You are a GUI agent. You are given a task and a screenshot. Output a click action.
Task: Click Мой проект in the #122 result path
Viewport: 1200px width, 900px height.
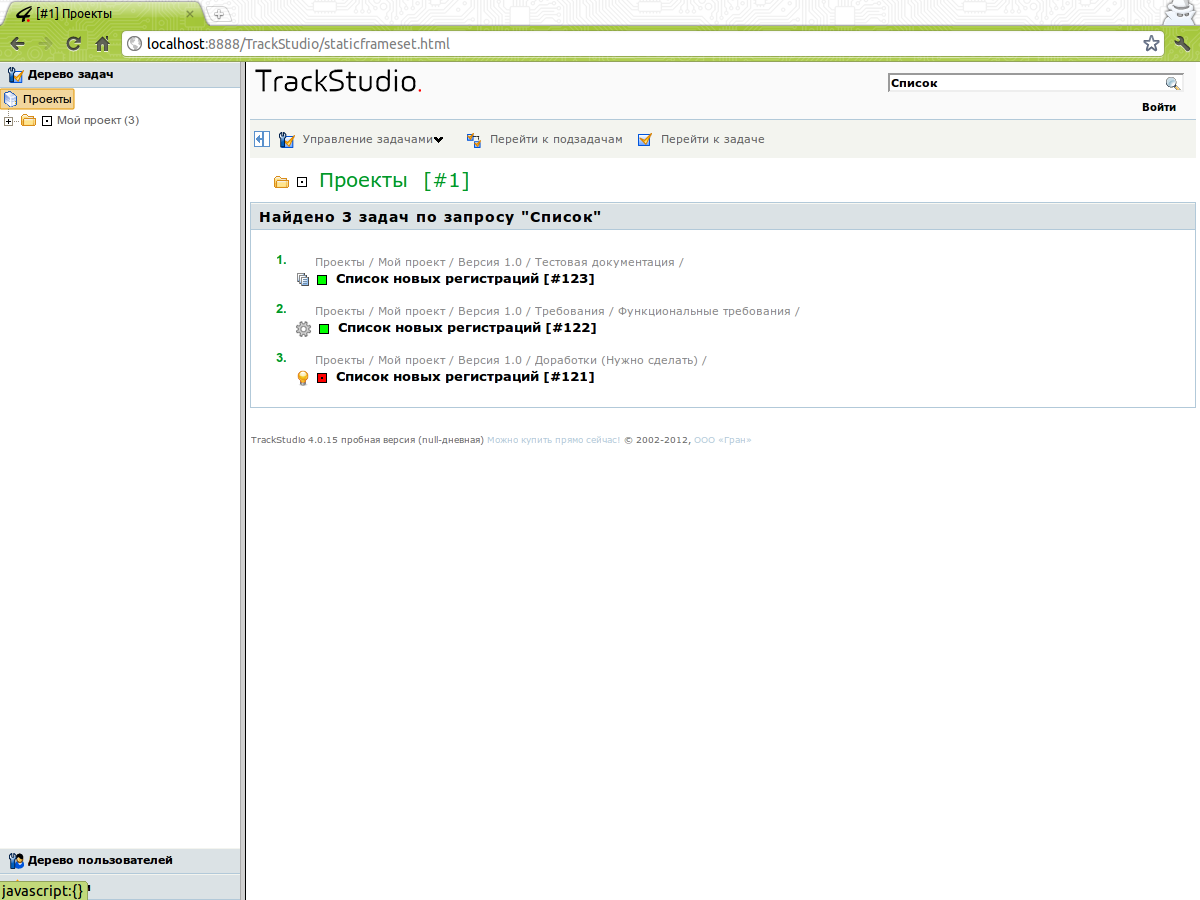coord(412,311)
